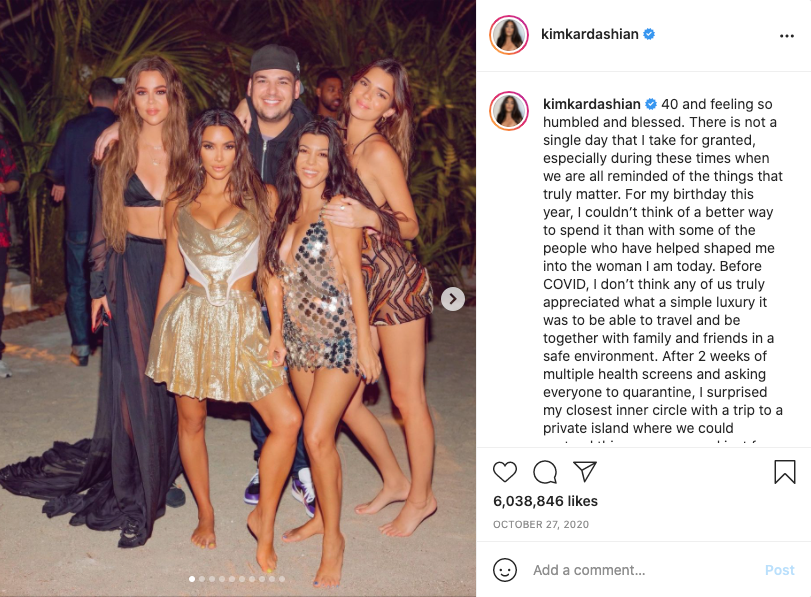The width and height of the screenshot is (811, 597).
Task: Save the post with the bookmark icon
Action: coord(785,472)
